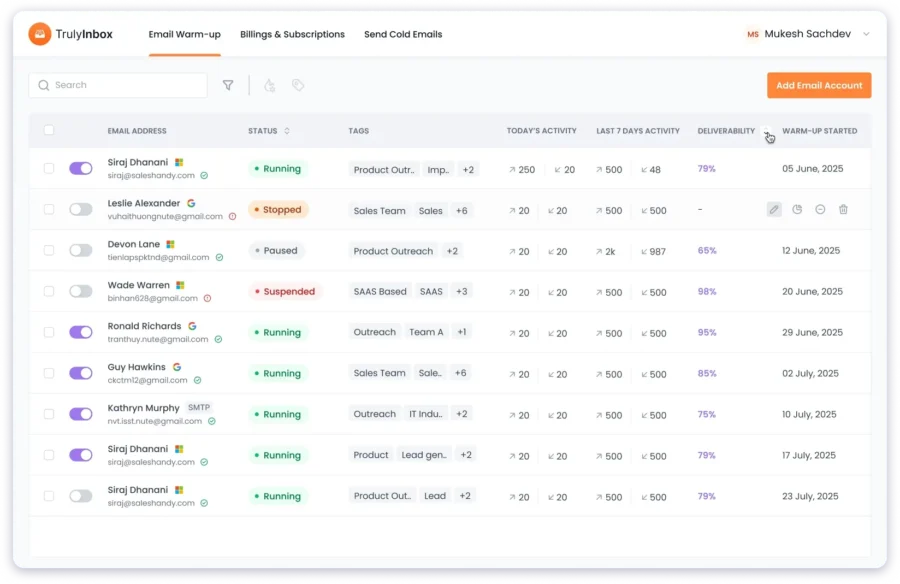View Leslie Alexander's stats via the pie chart icon
Screen dimensions: 900x584
pos(797,209)
